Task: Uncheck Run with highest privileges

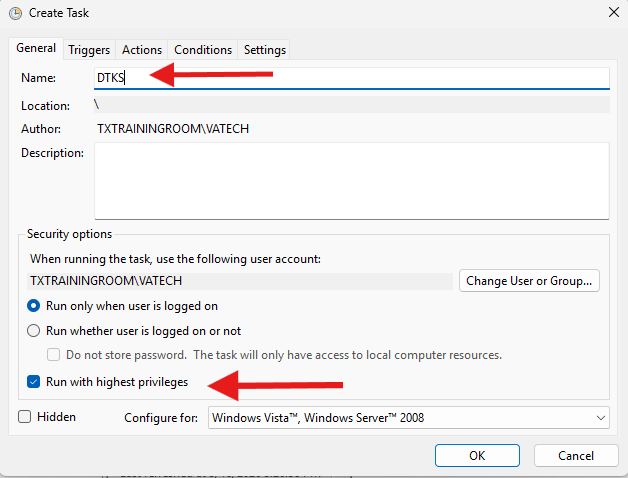Action: (34, 382)
